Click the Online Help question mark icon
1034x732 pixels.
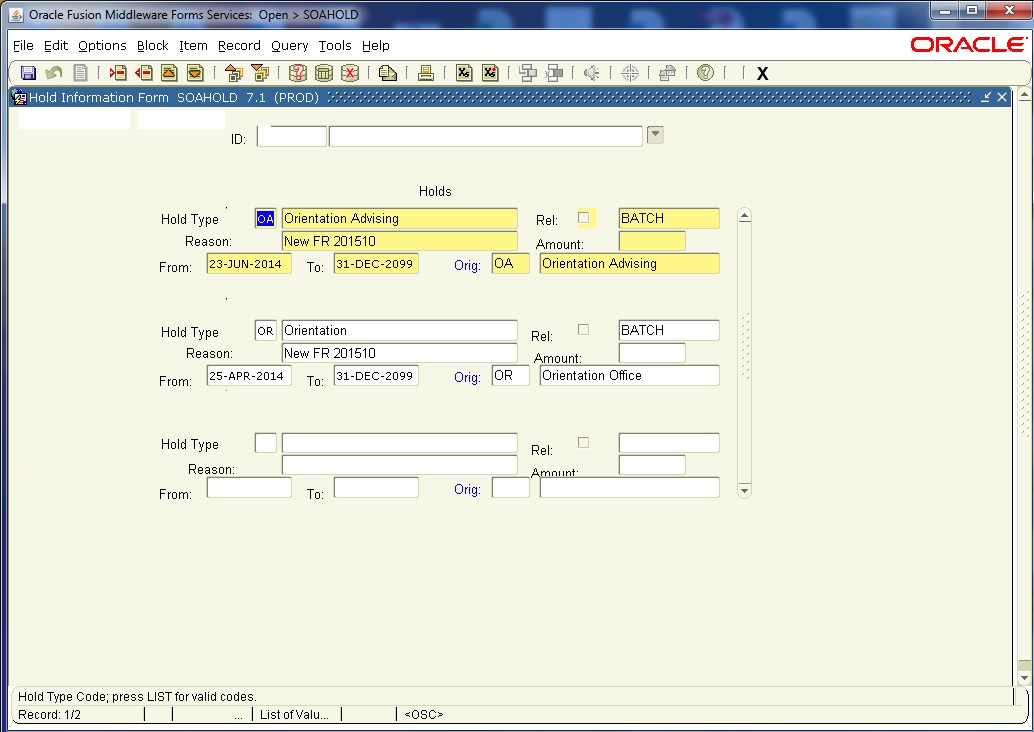(705, 73)
